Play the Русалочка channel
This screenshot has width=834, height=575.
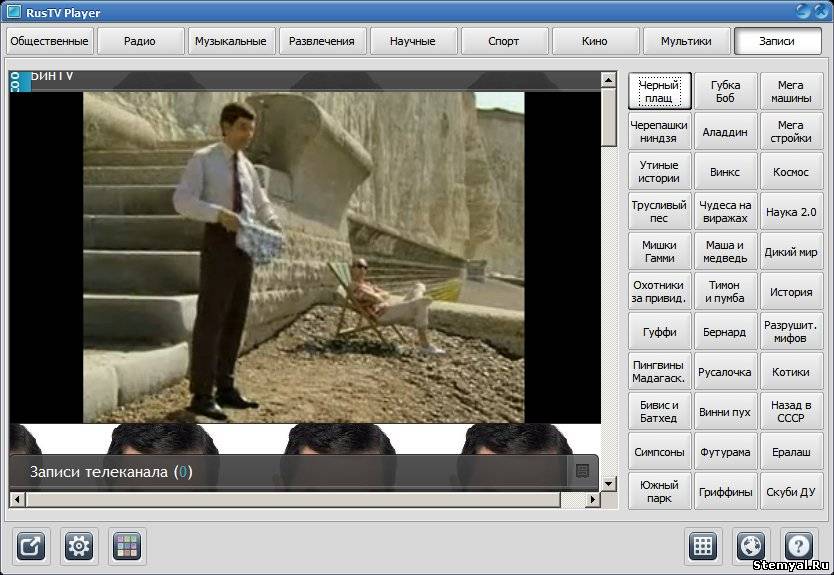[725, 372]
